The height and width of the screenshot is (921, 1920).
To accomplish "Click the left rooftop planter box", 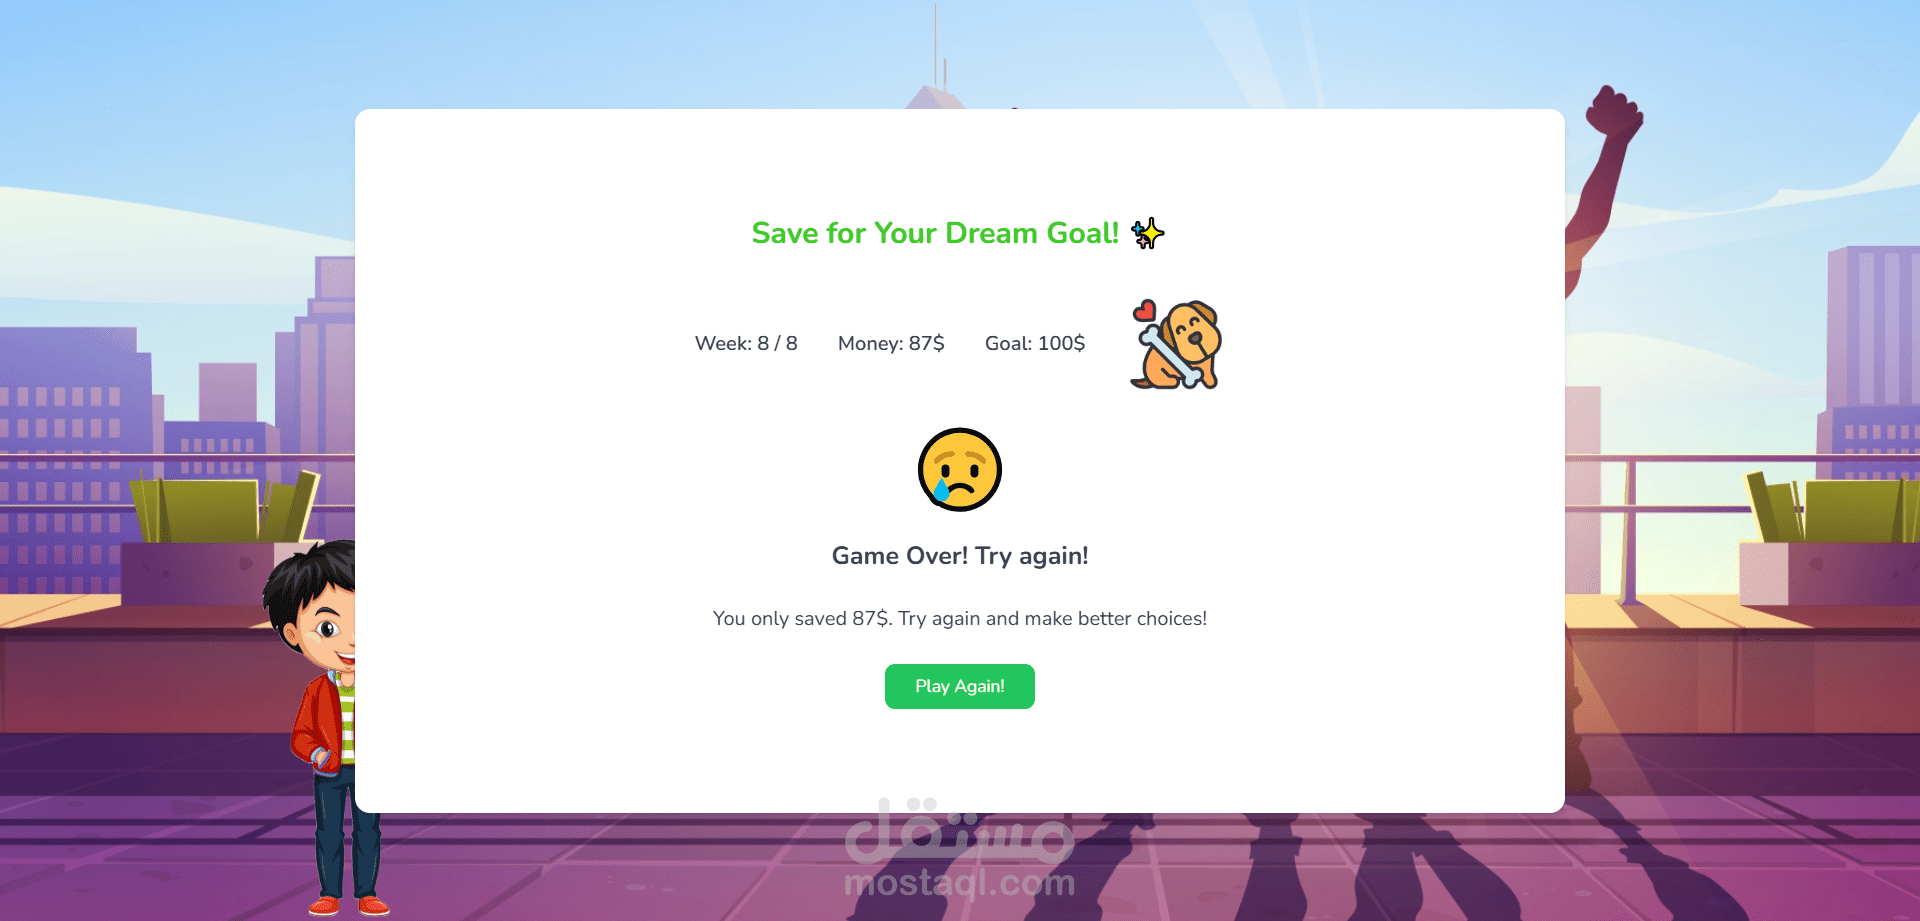I will tap(225, 540).
